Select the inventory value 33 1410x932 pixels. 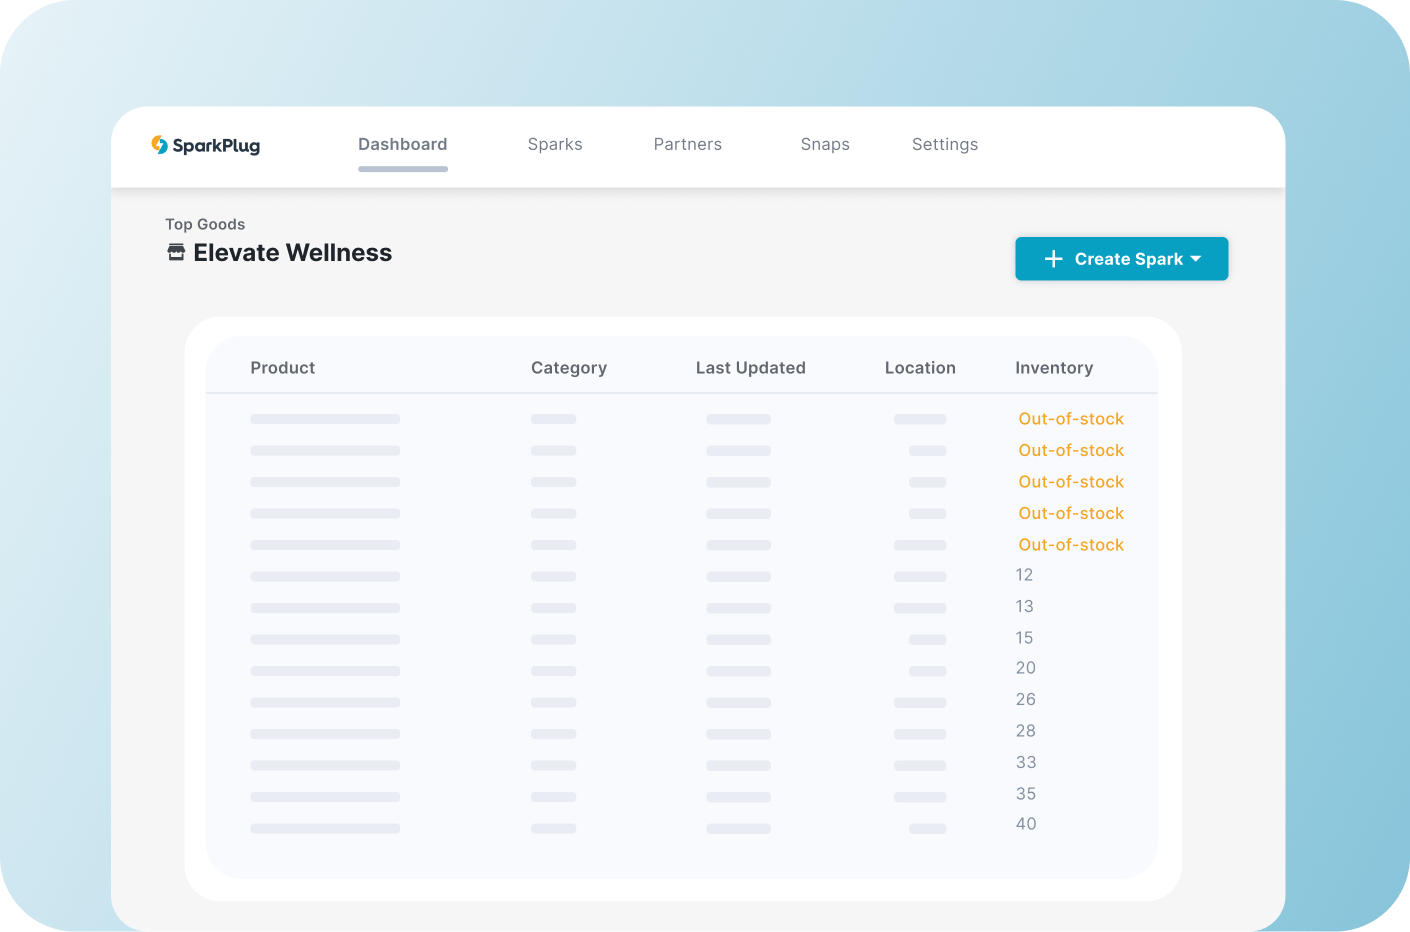coord(1026,762)
